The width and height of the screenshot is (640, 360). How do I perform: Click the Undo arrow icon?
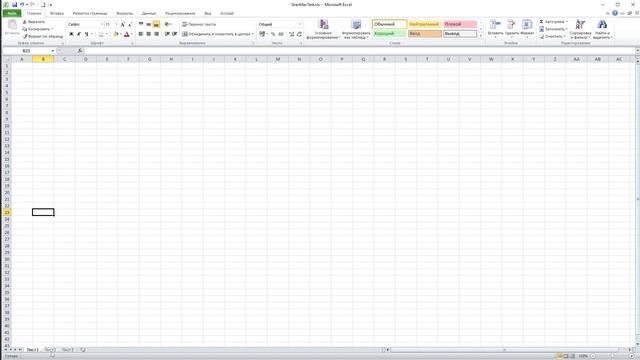click(x=22, y=4)
